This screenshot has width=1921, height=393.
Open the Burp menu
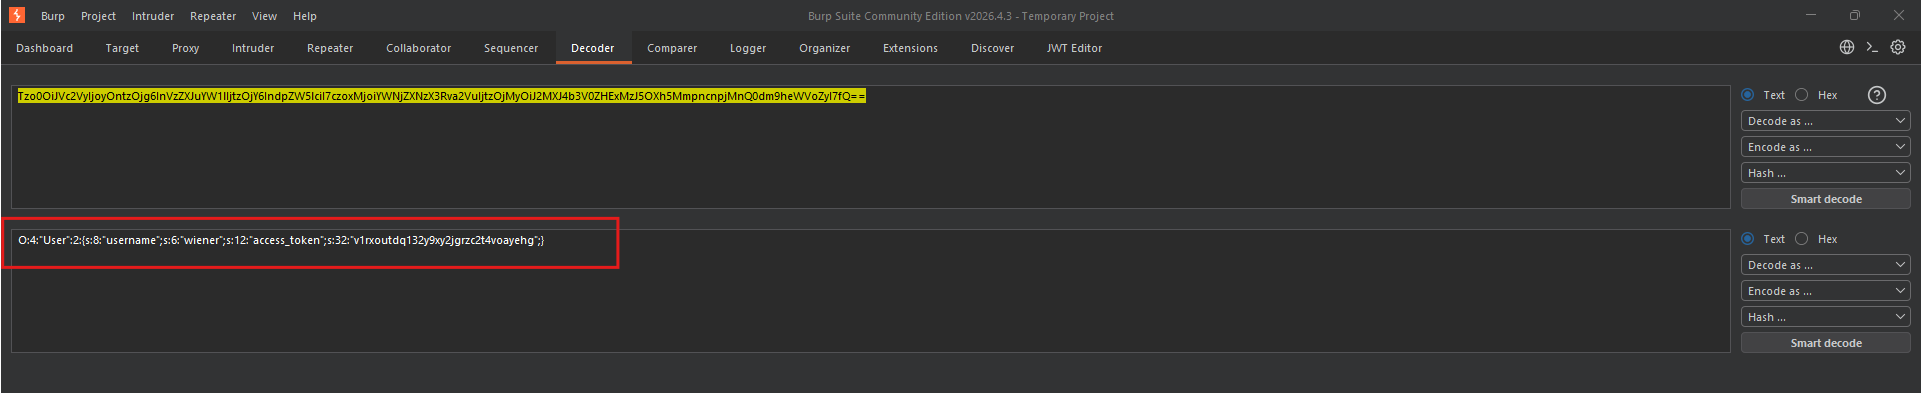click(53, 16)
